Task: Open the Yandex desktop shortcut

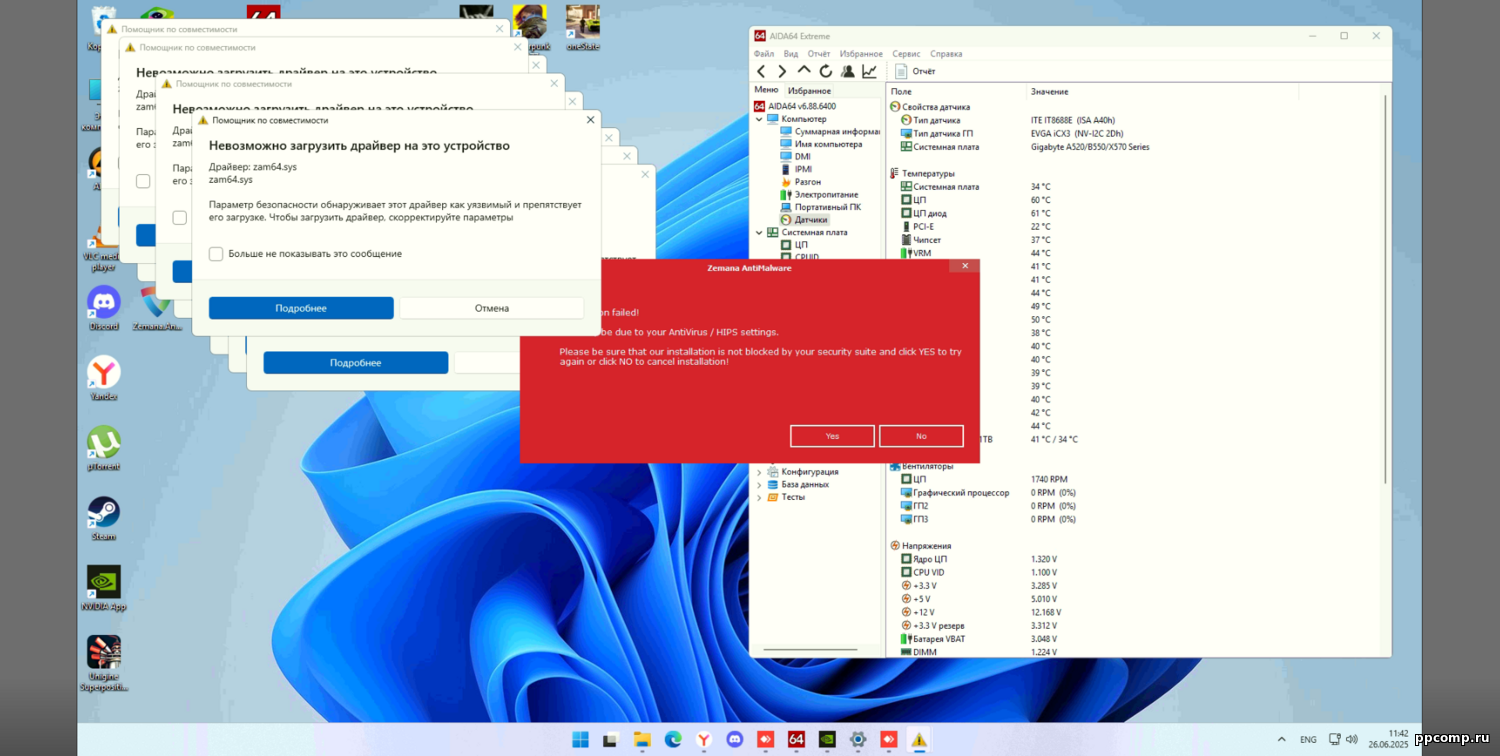Action: [103, 378]
